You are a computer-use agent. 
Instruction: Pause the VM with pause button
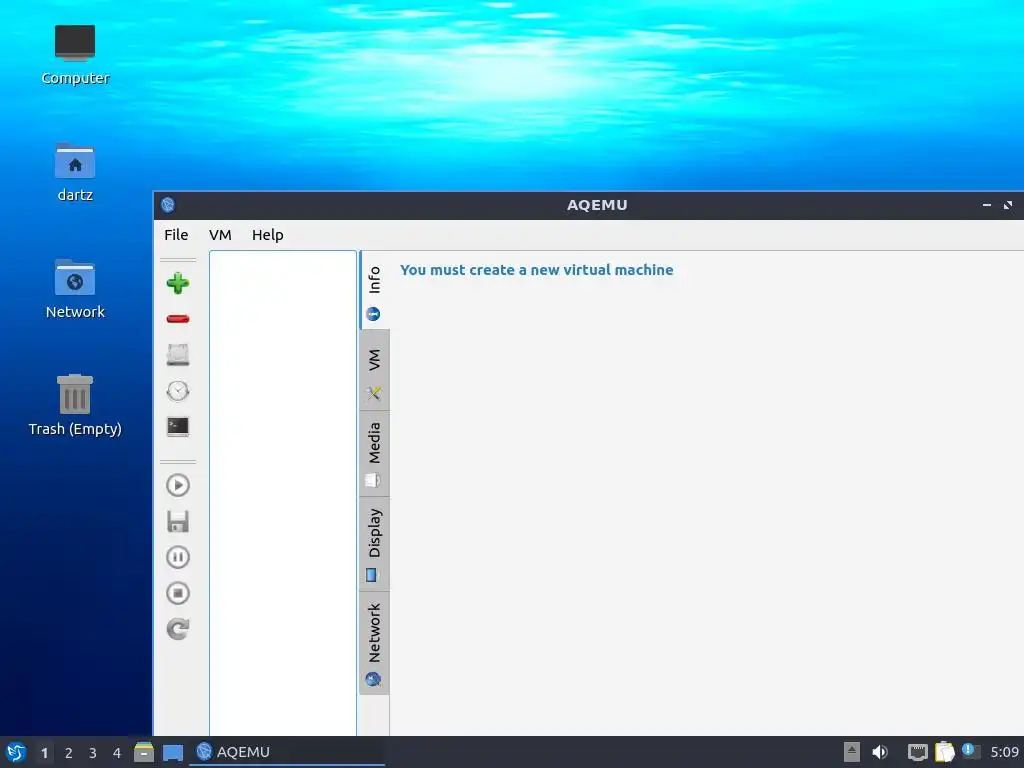click(x=178, y=557)
